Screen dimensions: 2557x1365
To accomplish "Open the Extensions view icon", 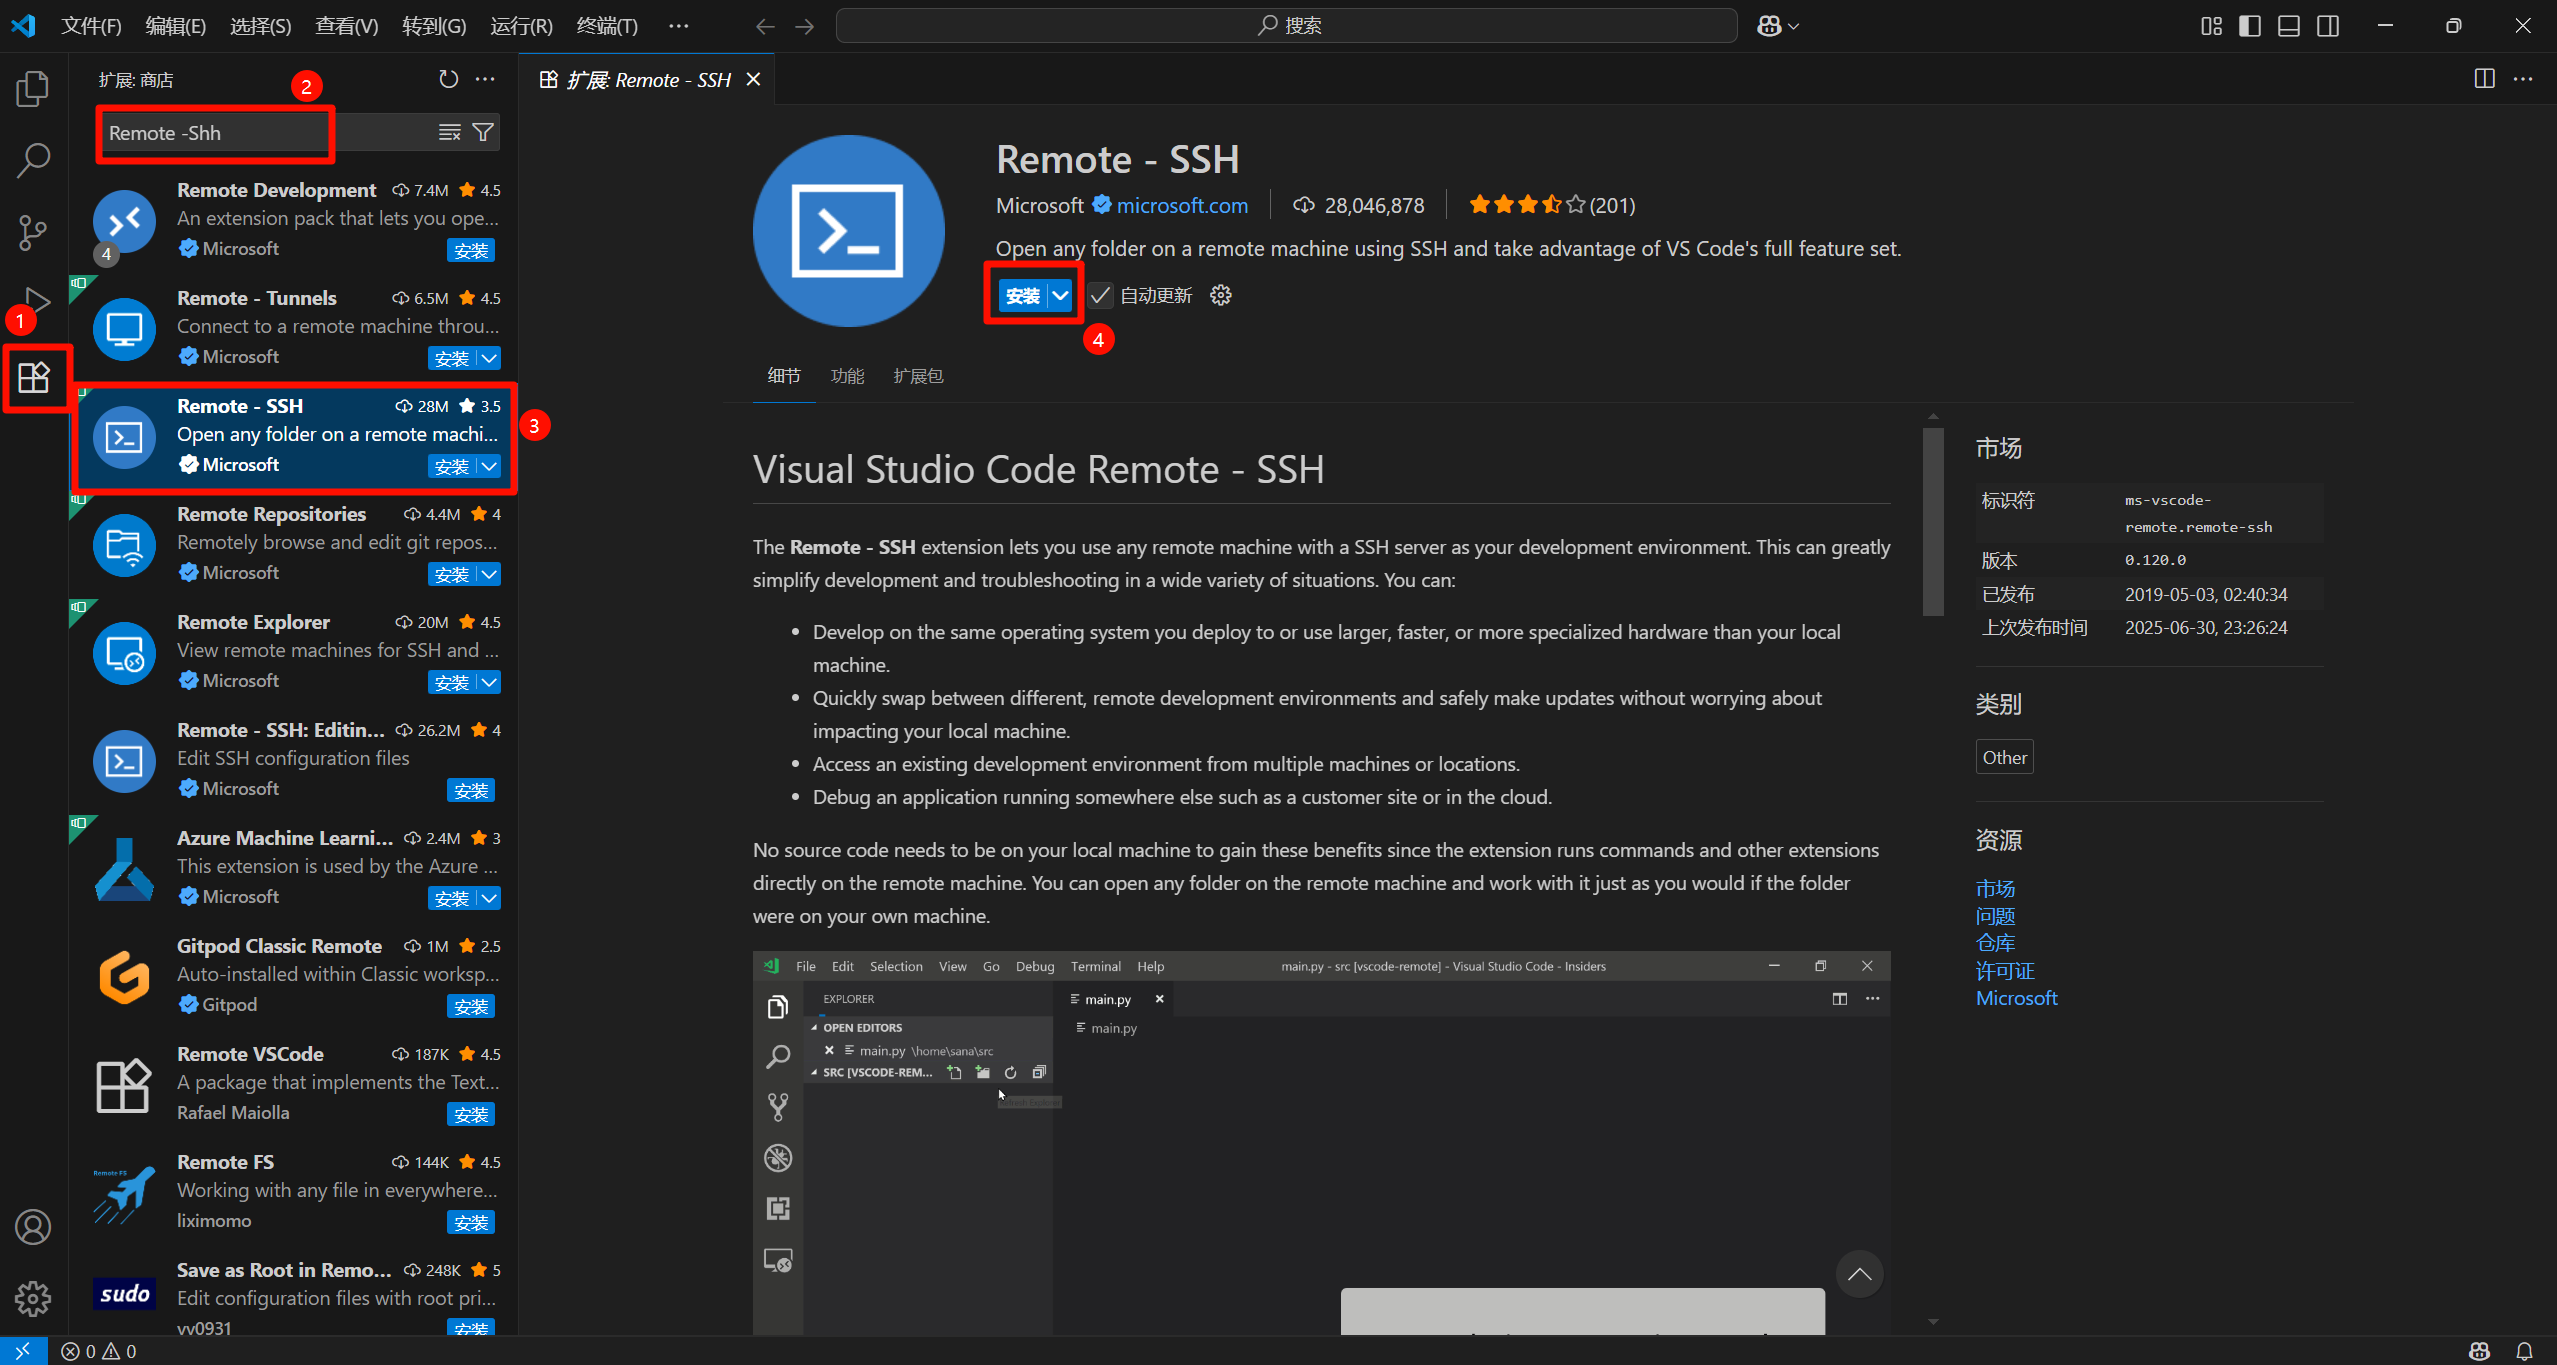I will 34,377.
